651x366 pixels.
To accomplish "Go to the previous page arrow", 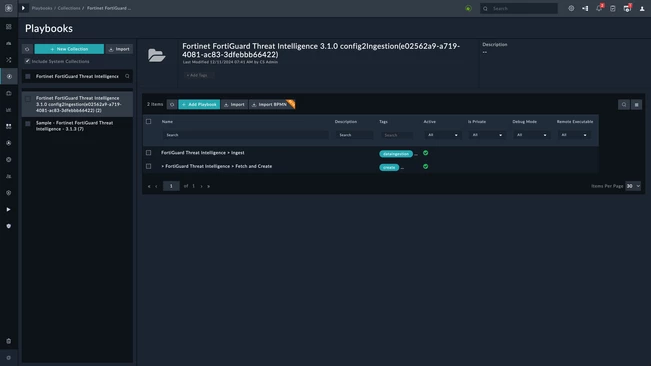I will (156, 186).
